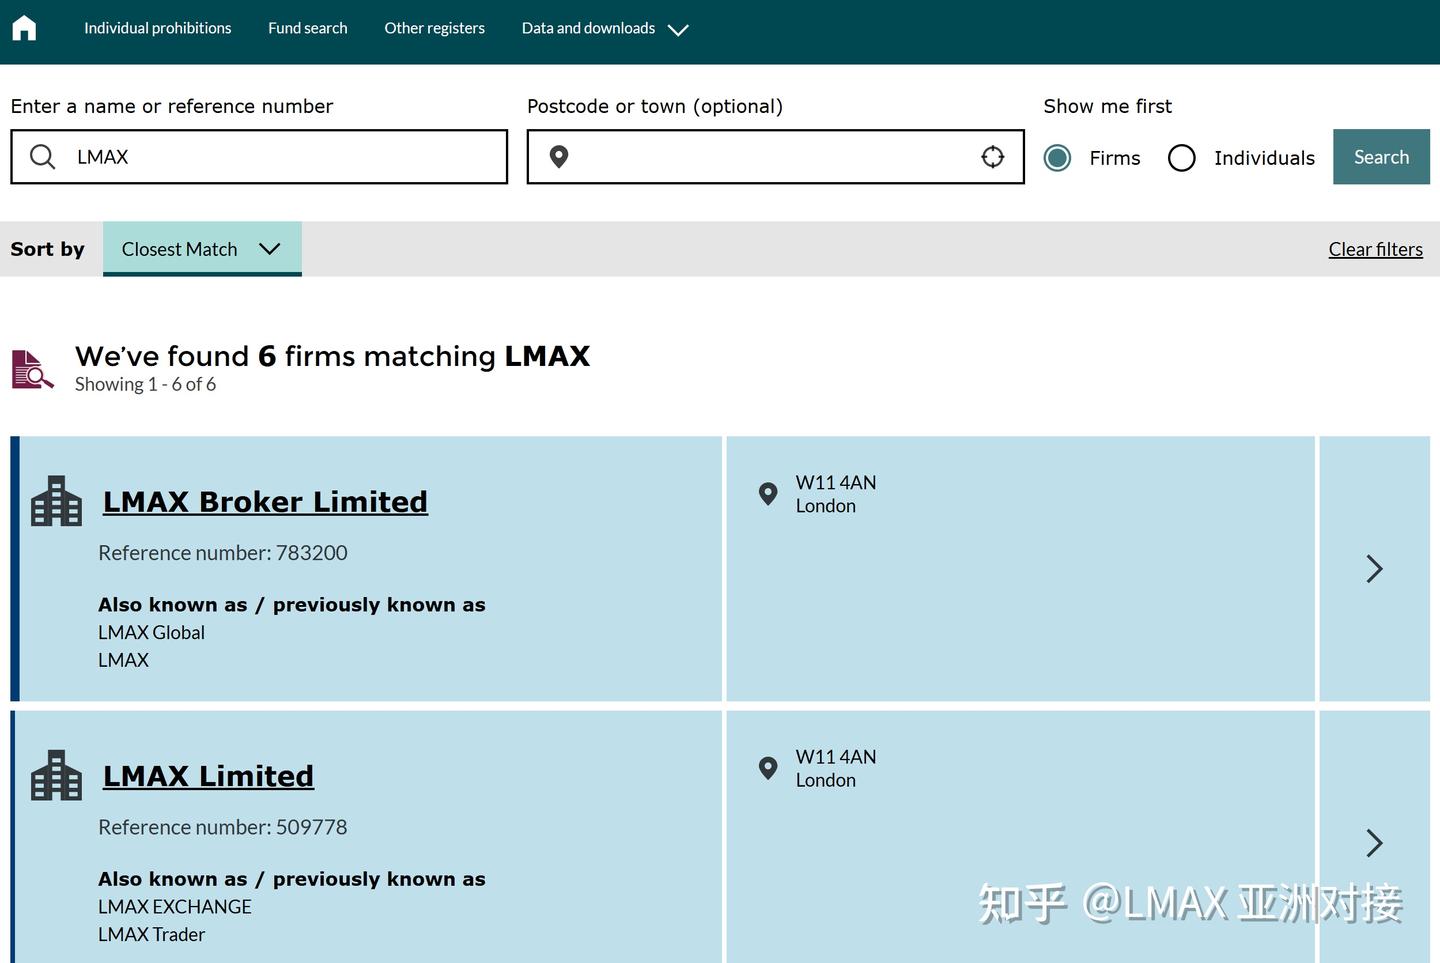1440x963 pixels.
Task: Click the Clear filters link
Action: pos(1375,250)
